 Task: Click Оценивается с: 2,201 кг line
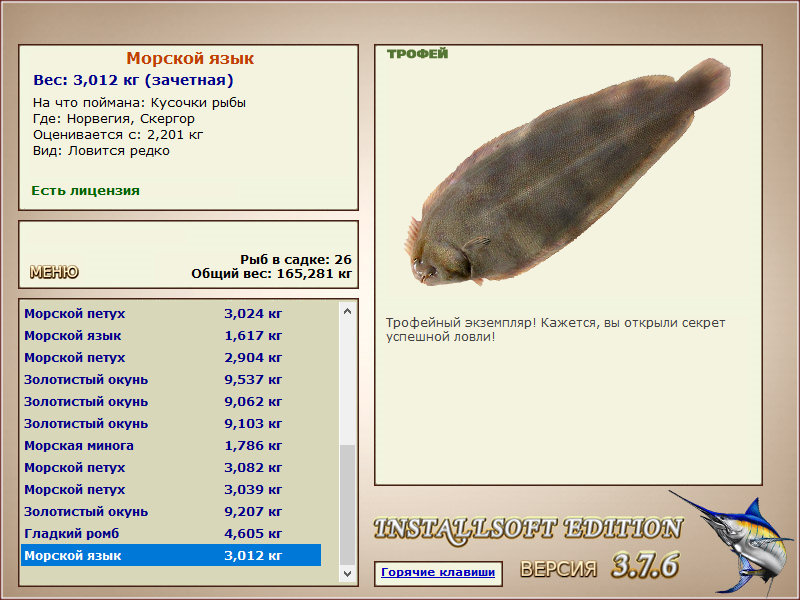118,135
